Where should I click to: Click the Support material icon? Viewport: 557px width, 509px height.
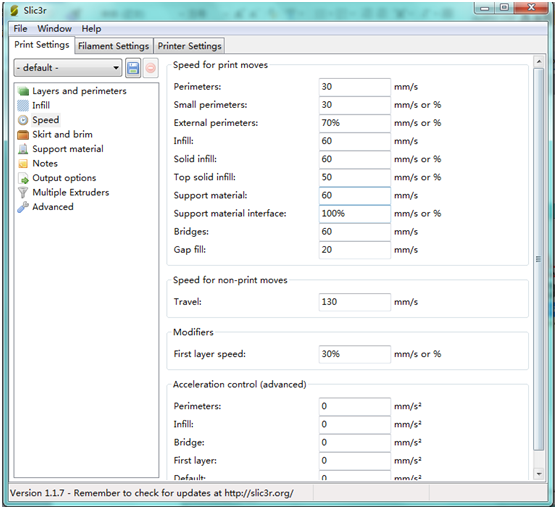click(23, 149)
